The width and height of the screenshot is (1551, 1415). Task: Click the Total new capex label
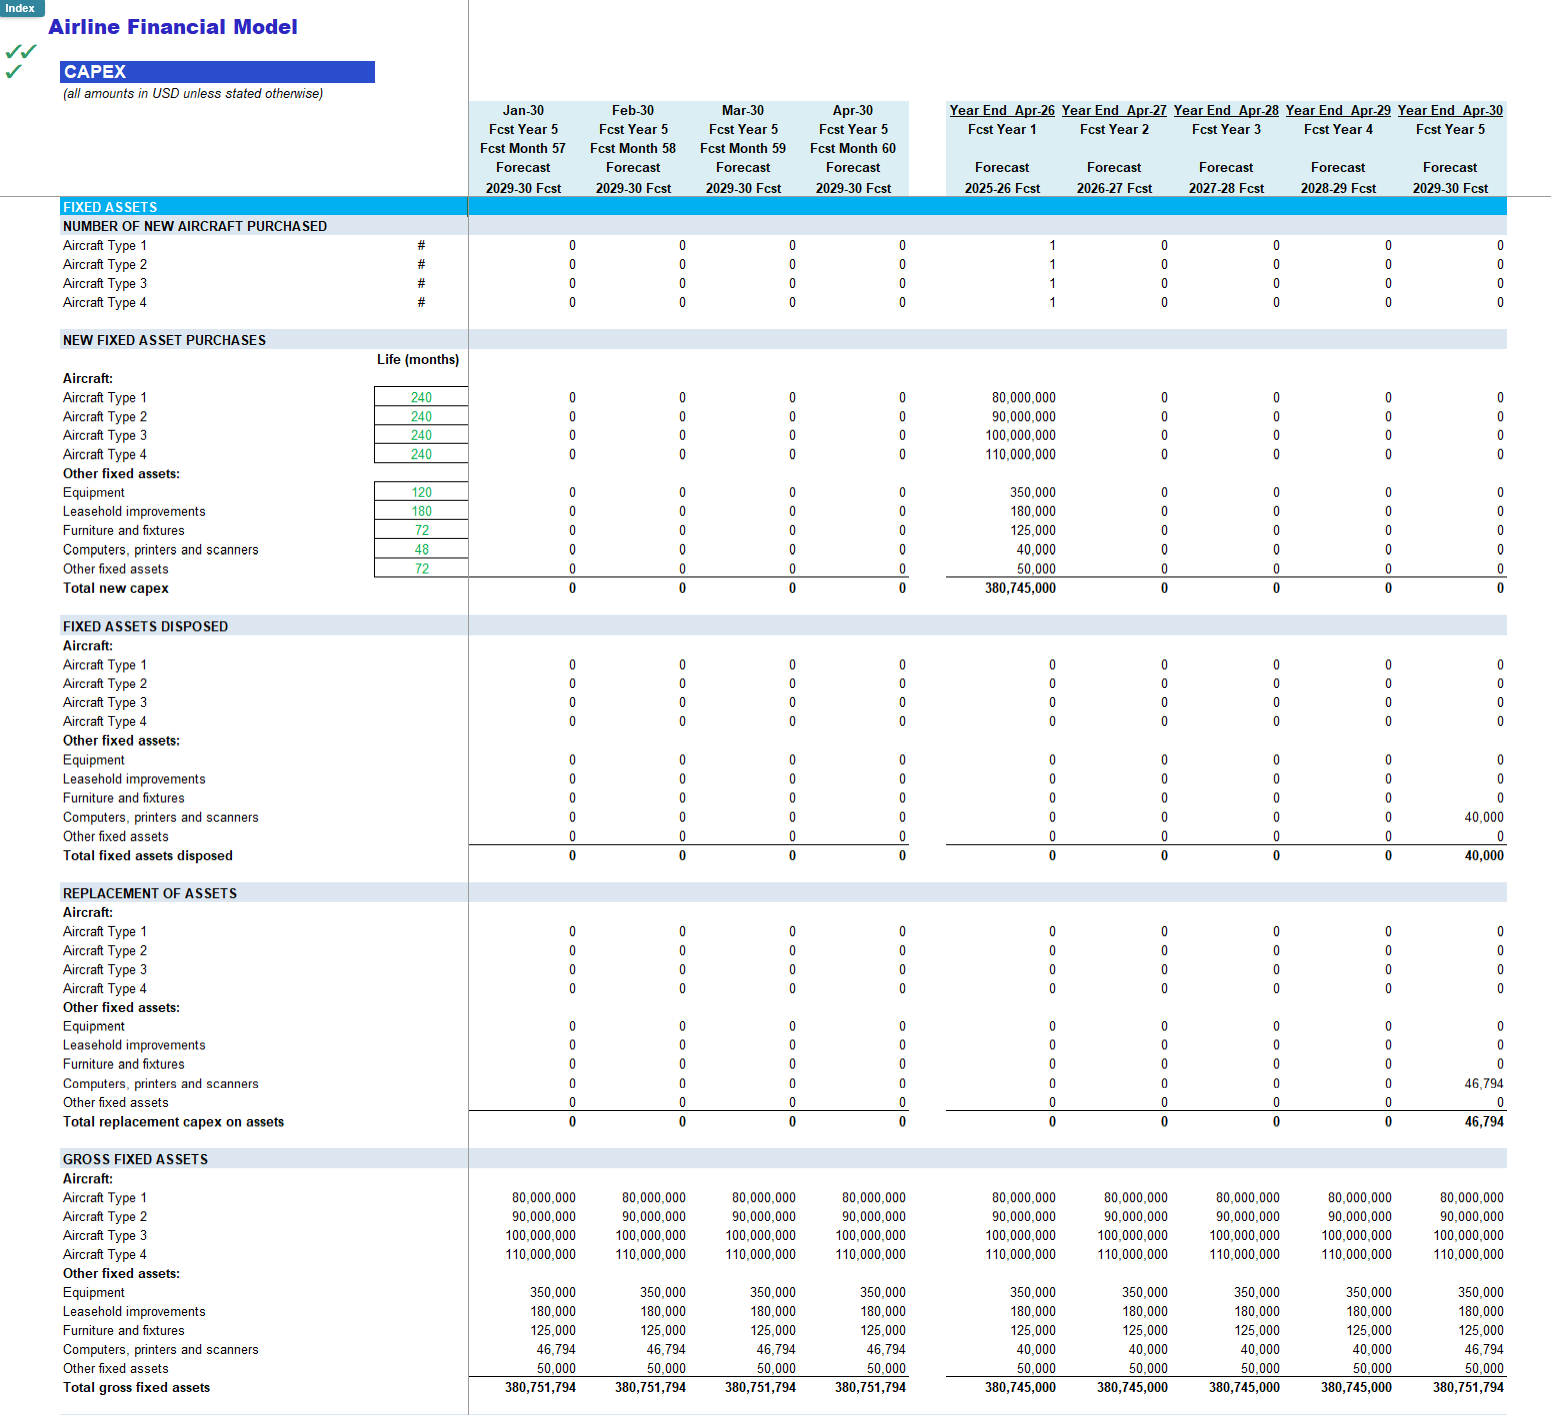coord(115,588)
